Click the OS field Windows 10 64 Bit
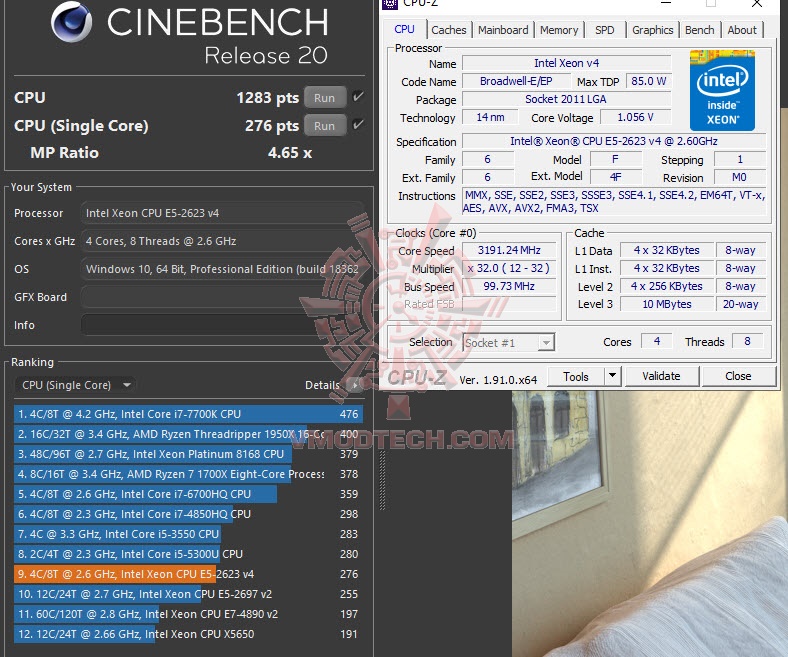 coord(221,269)
